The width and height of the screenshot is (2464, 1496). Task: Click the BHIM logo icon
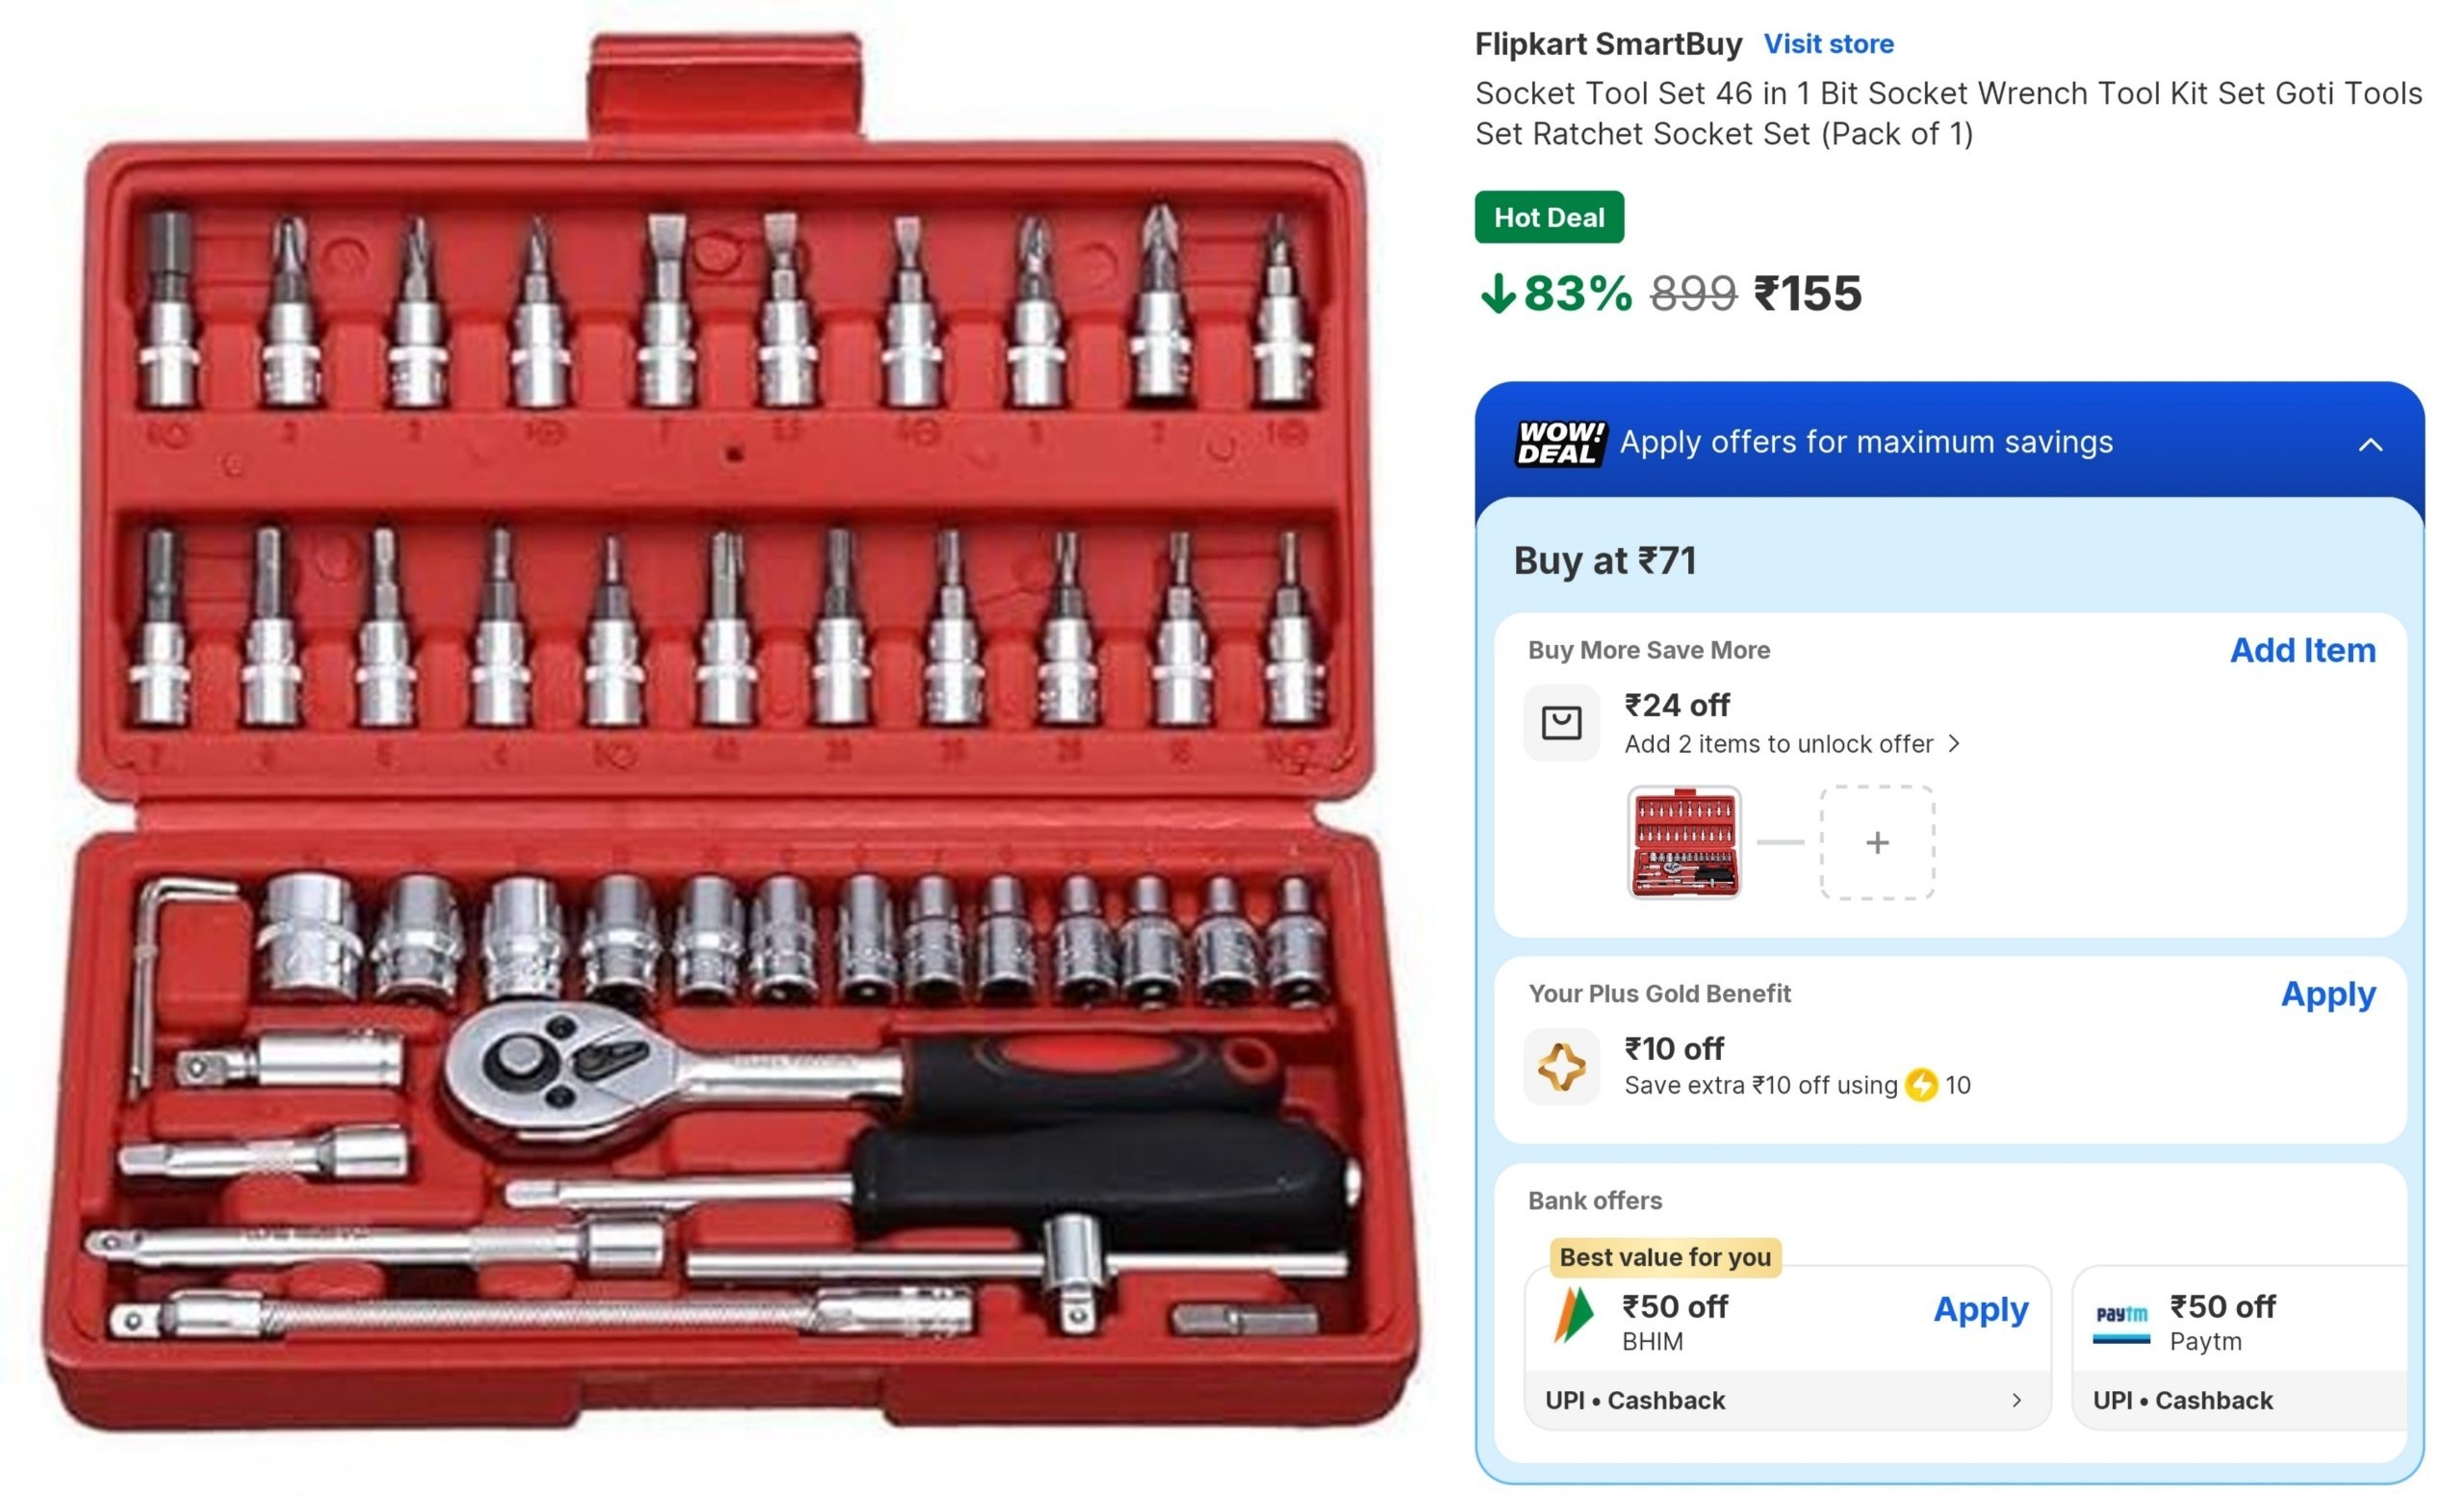click(1573, 1314)
